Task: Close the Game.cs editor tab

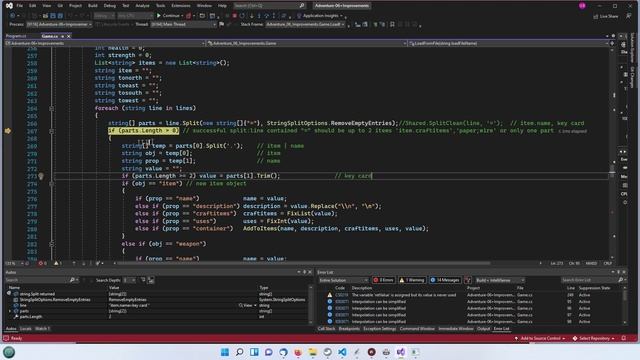Action: (69, 36)
